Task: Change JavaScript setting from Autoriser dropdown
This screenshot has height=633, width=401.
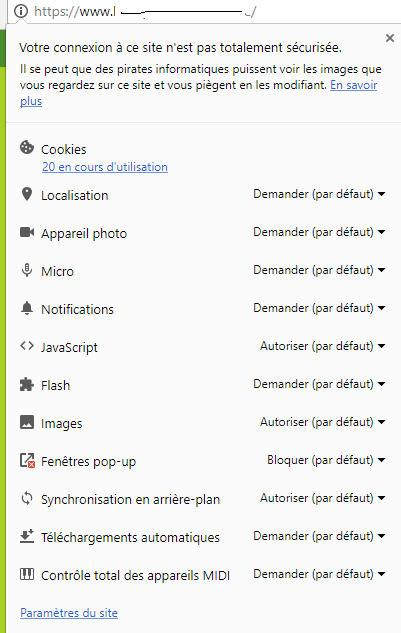Action: click(x=322, y=346)
